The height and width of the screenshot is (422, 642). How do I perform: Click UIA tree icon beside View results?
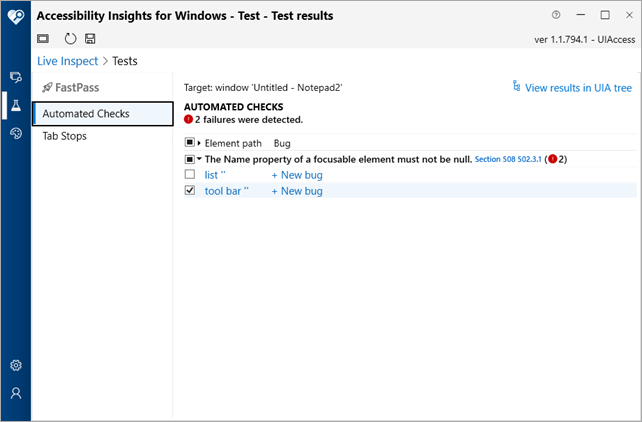pyautogui.click(x=516, y=86)
